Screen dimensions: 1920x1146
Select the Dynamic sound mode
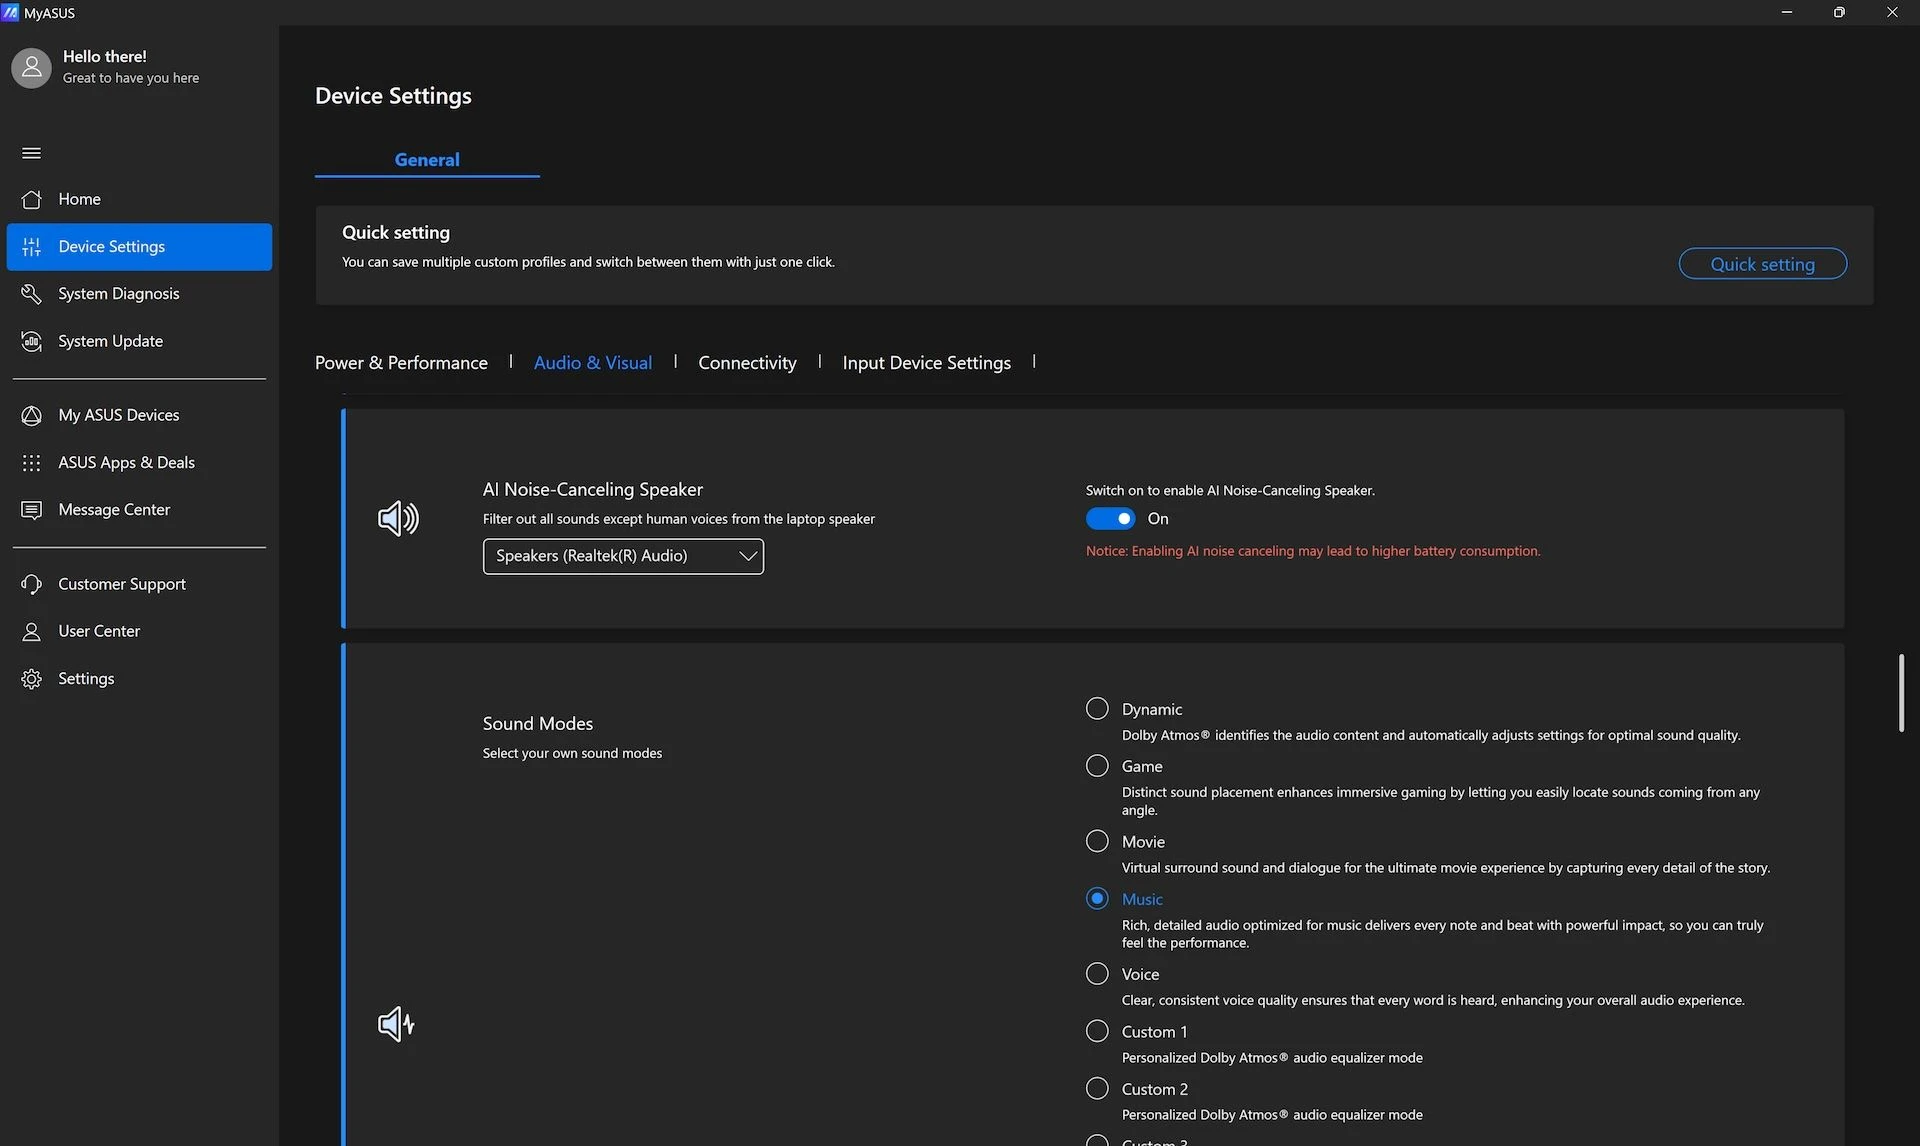[1097, 709]
